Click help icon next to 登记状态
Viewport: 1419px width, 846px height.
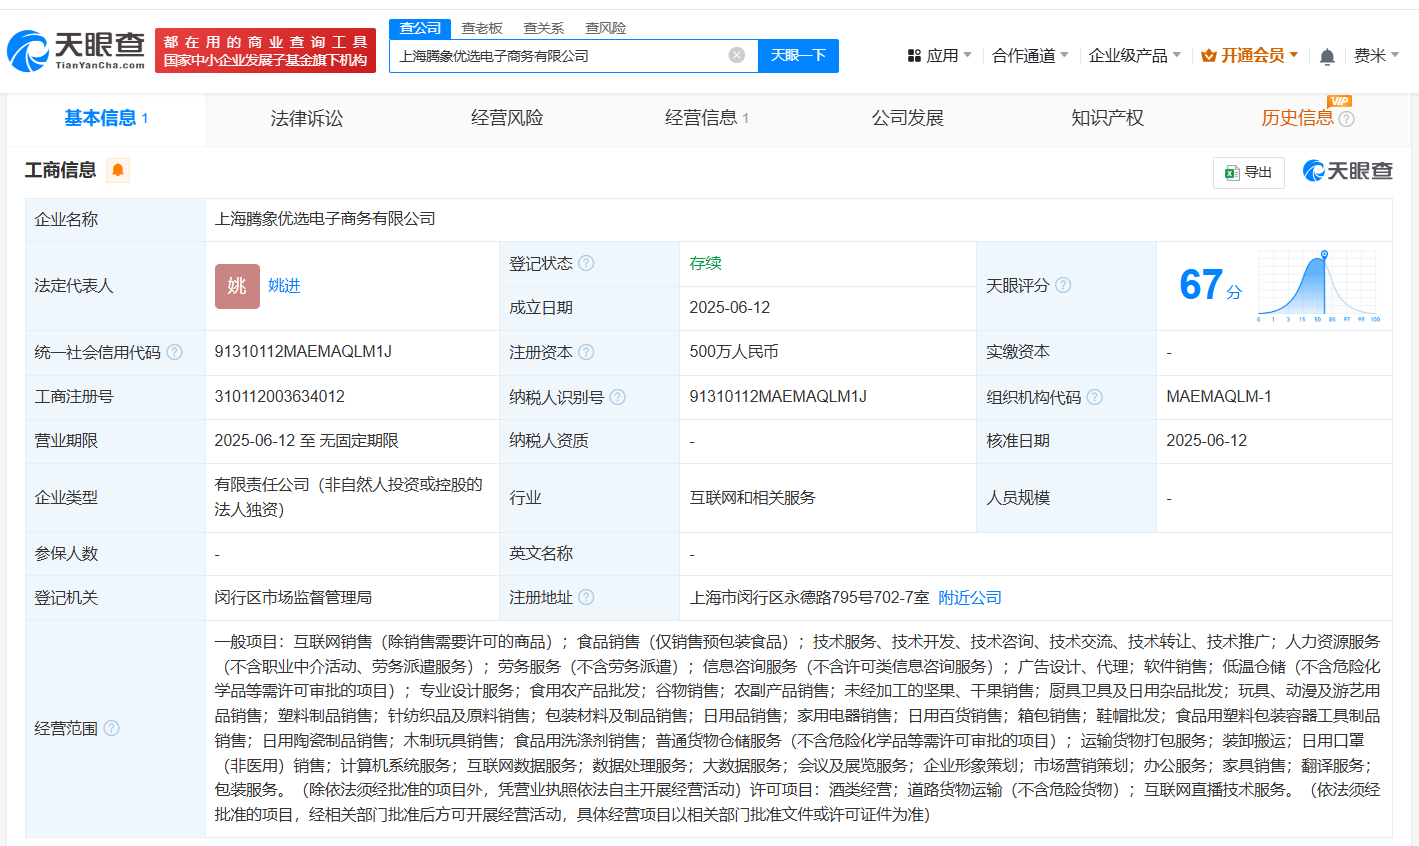pyautogui.click(x=586, y=263)
